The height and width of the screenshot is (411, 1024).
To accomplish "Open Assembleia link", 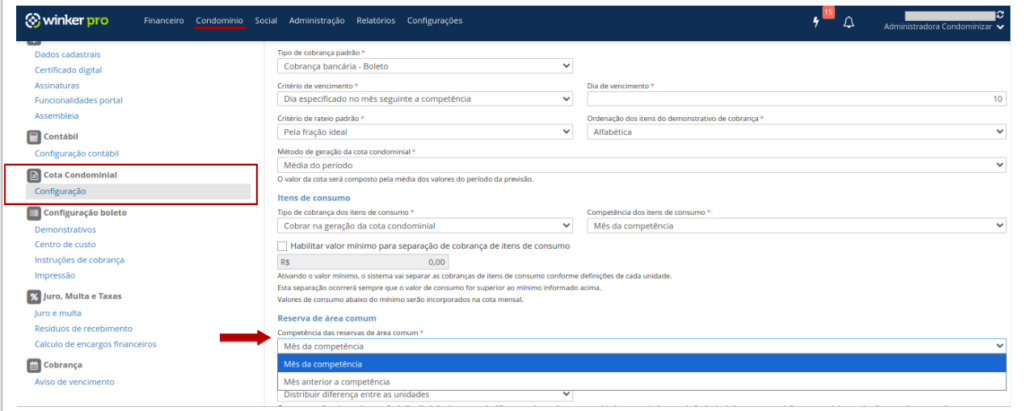I will (56, 116).
